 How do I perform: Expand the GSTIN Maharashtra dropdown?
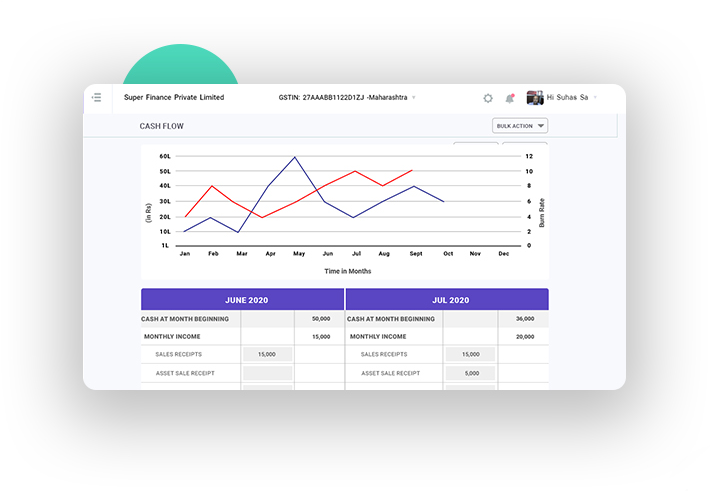click(x=413, y=98)
